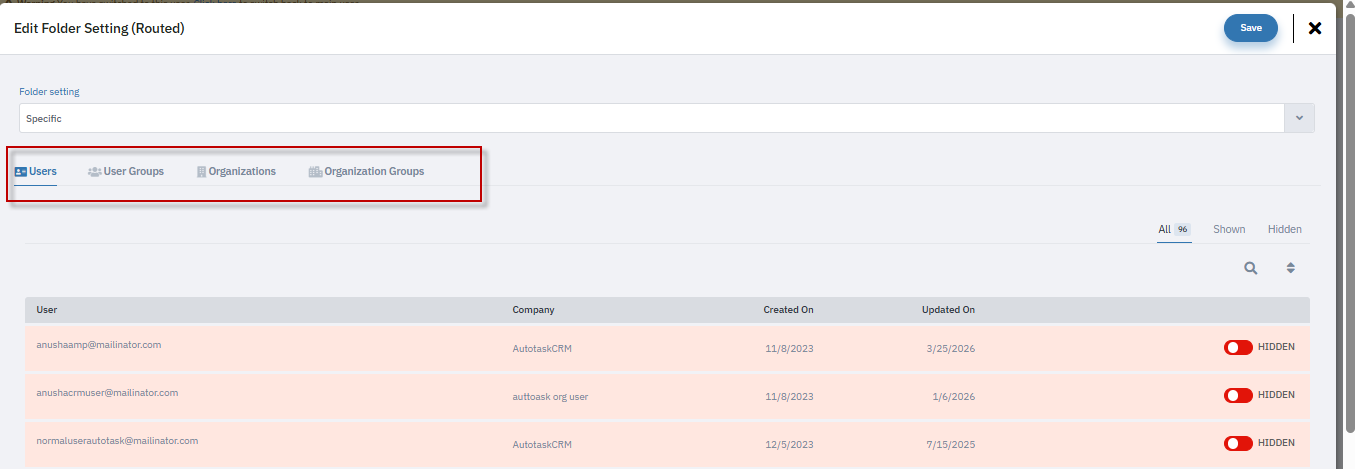
Task: Toggle visibility for anushaamp@mailinator.com
Action: click(x=1238, y=347)
